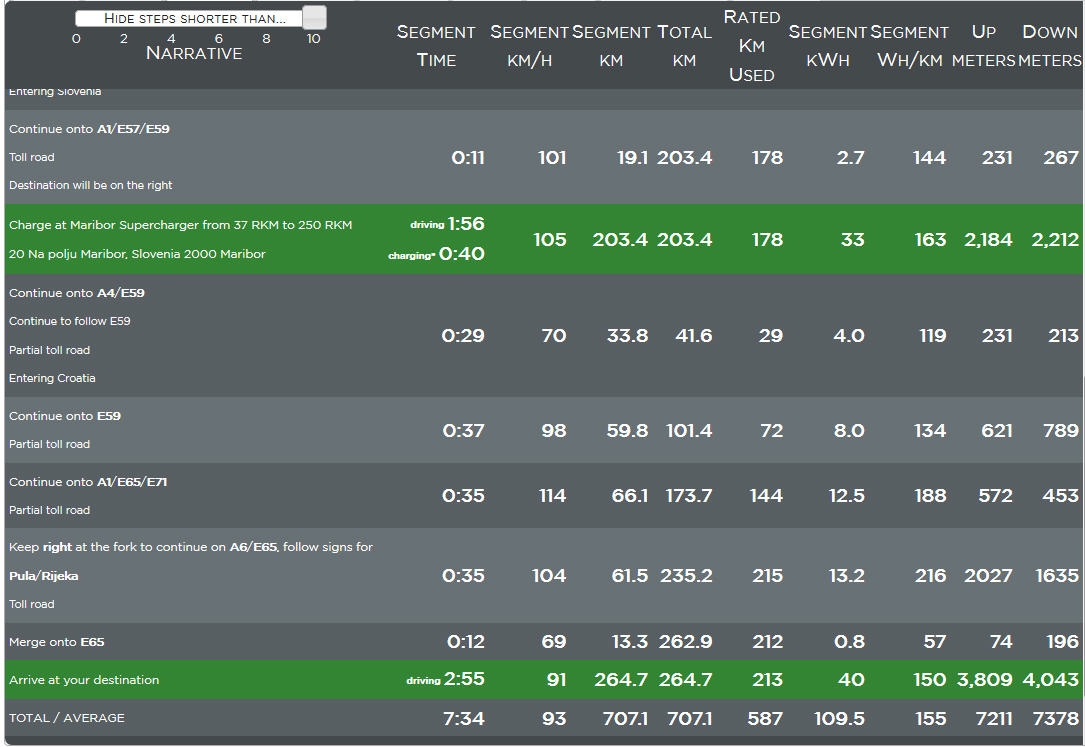Select the 'Merge onto E65' step
The image size is (1085, 747).
[x=57, y=642]
